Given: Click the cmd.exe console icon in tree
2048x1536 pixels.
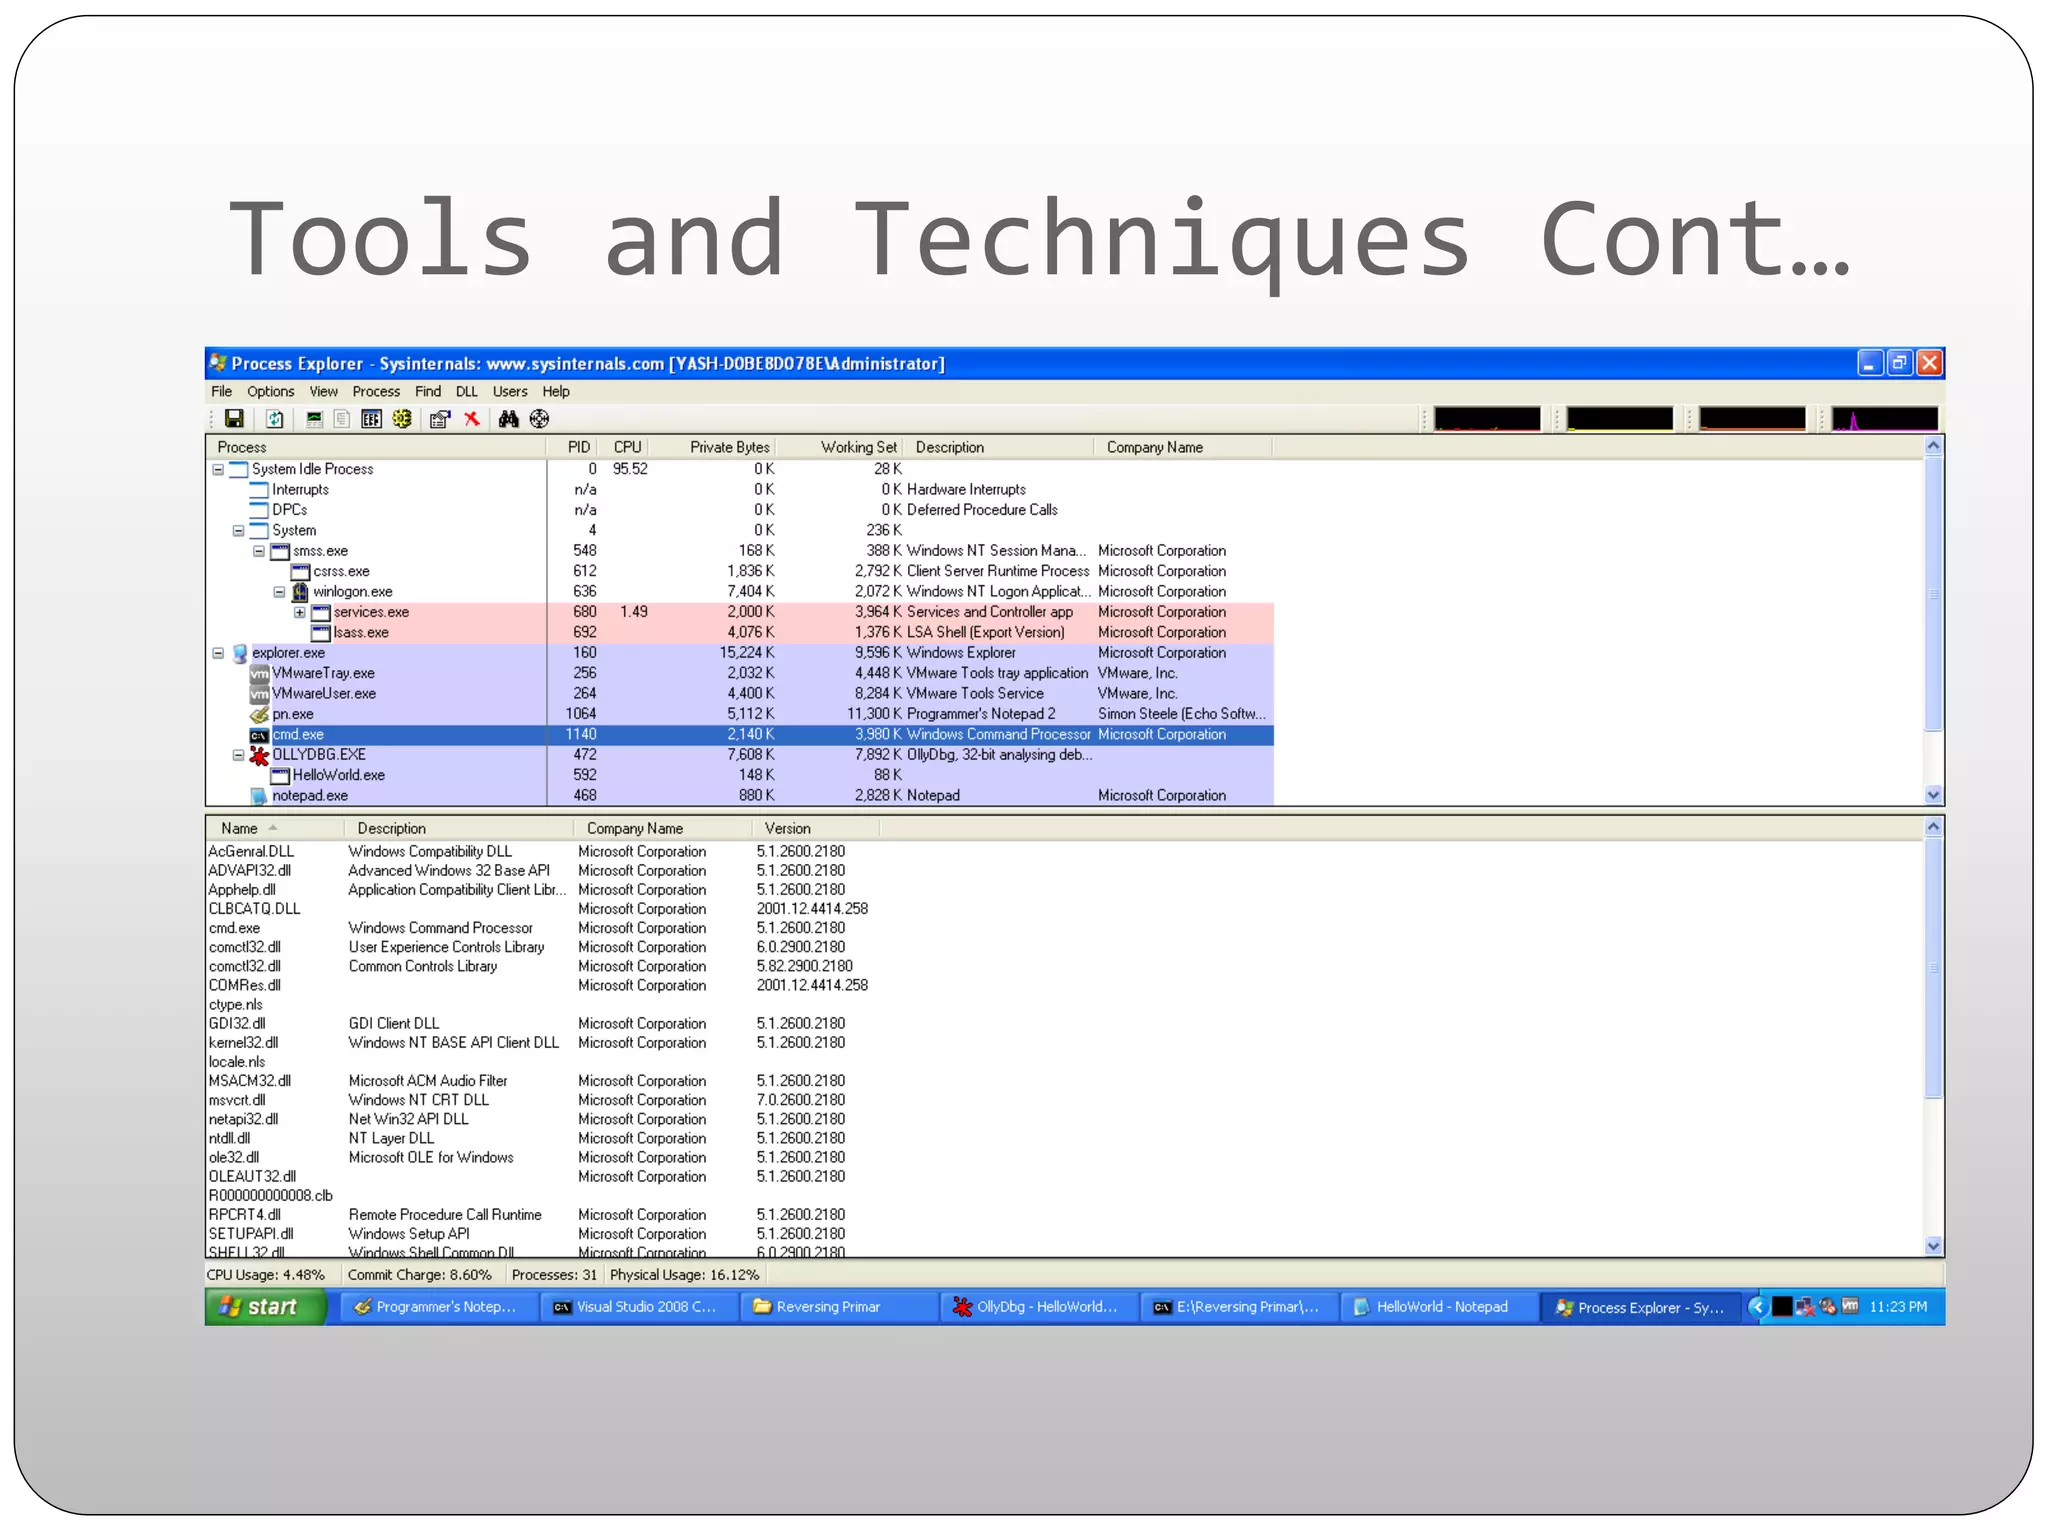Looking at the screenshot, I should point(260,735).
